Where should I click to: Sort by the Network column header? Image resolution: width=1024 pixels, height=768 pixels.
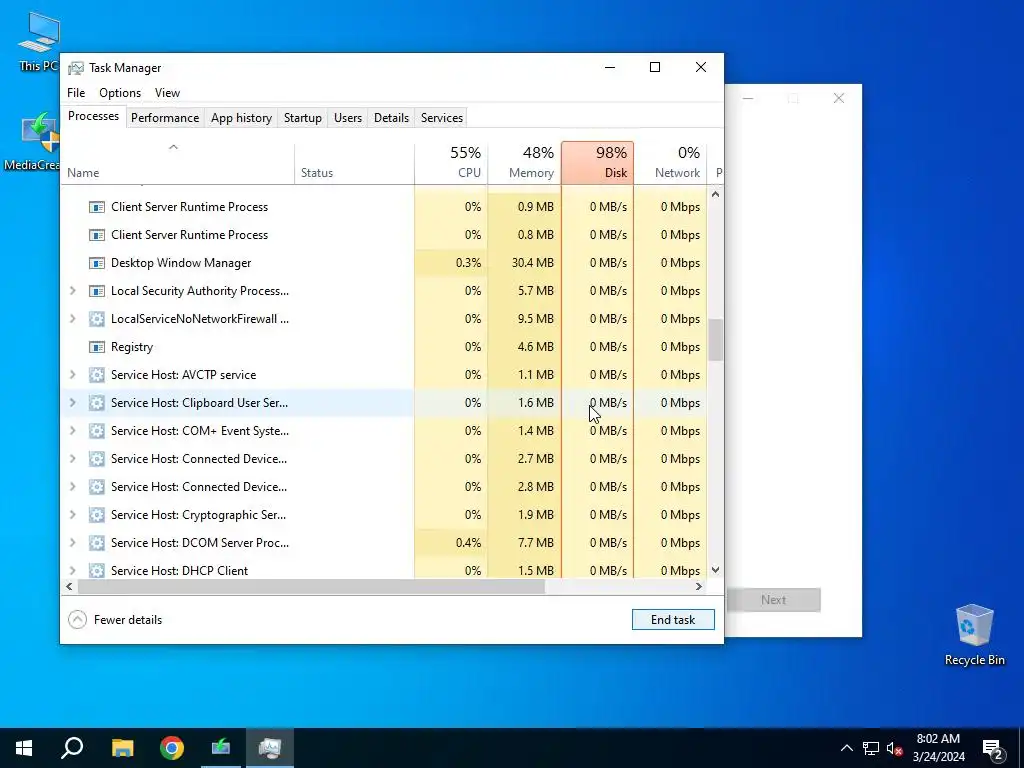pos(670,163)
